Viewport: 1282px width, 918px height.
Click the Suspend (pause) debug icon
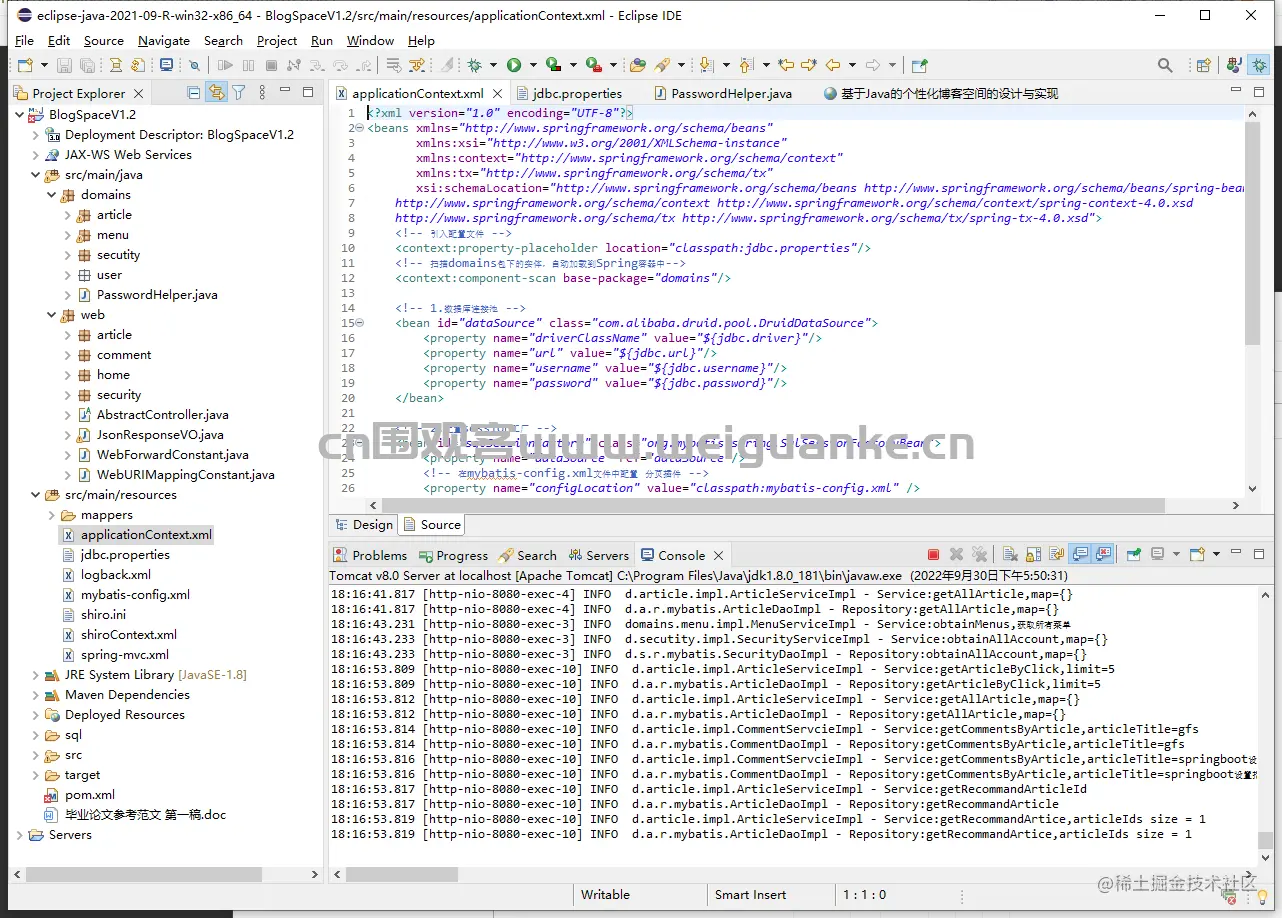[249, 66]
